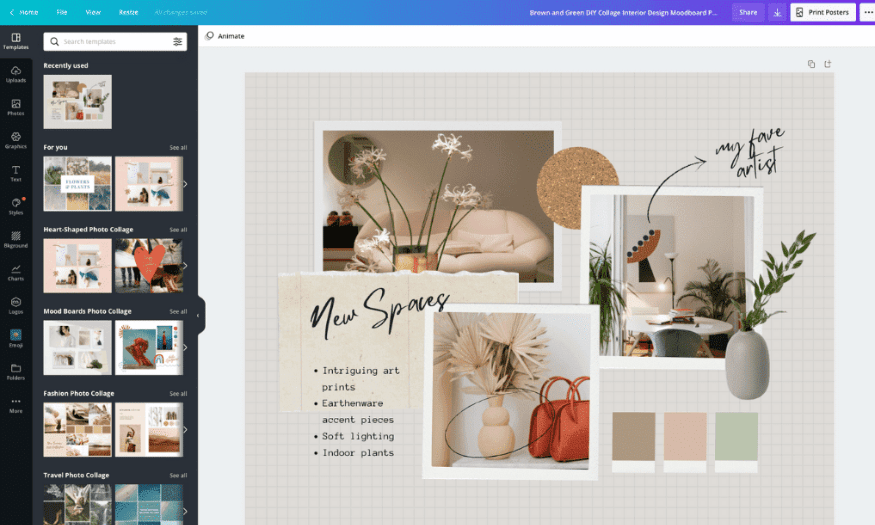Open the Resize menu
This screenshot has width=875, height=525.
[128, 12]
